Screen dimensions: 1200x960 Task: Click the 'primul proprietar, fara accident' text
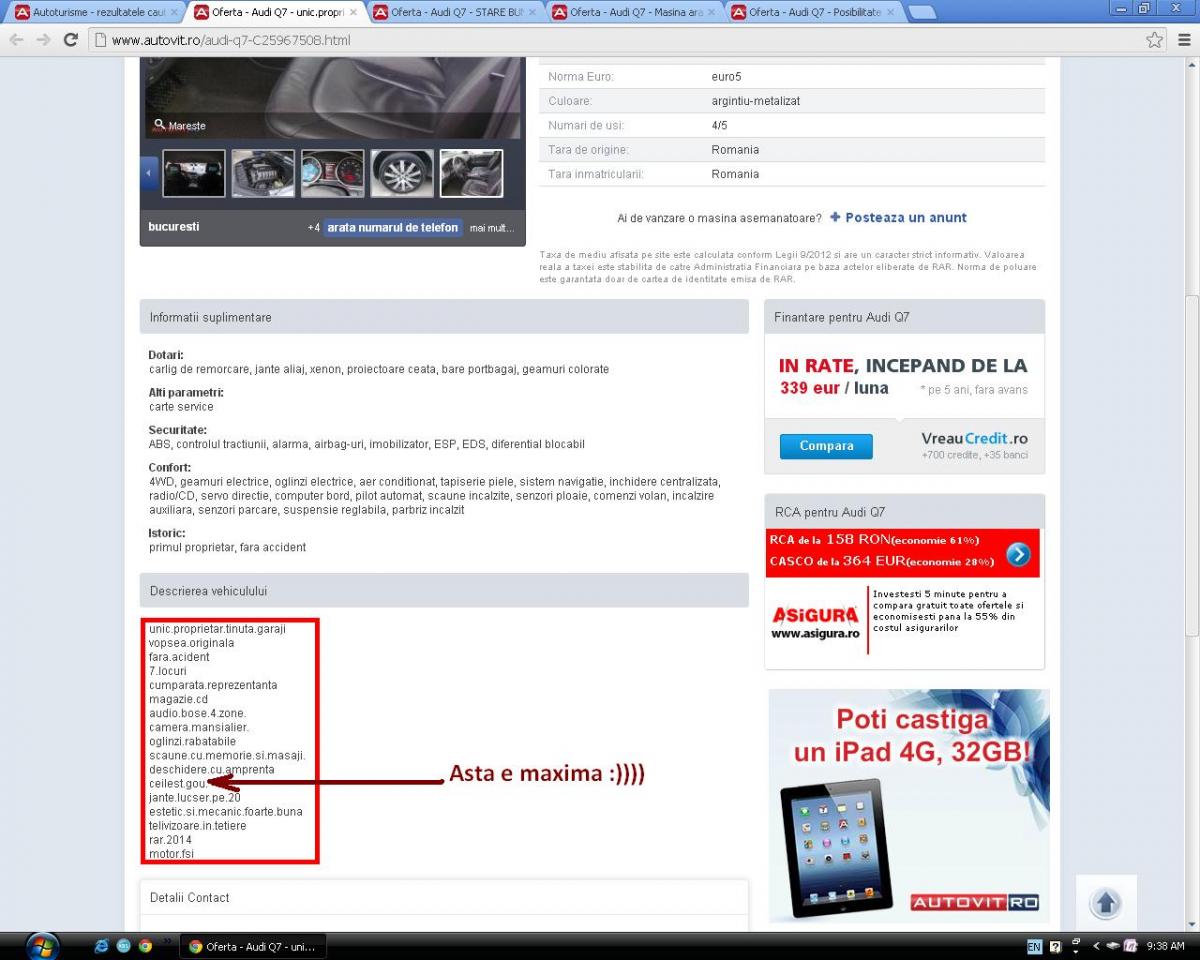[x=228, y=547]
